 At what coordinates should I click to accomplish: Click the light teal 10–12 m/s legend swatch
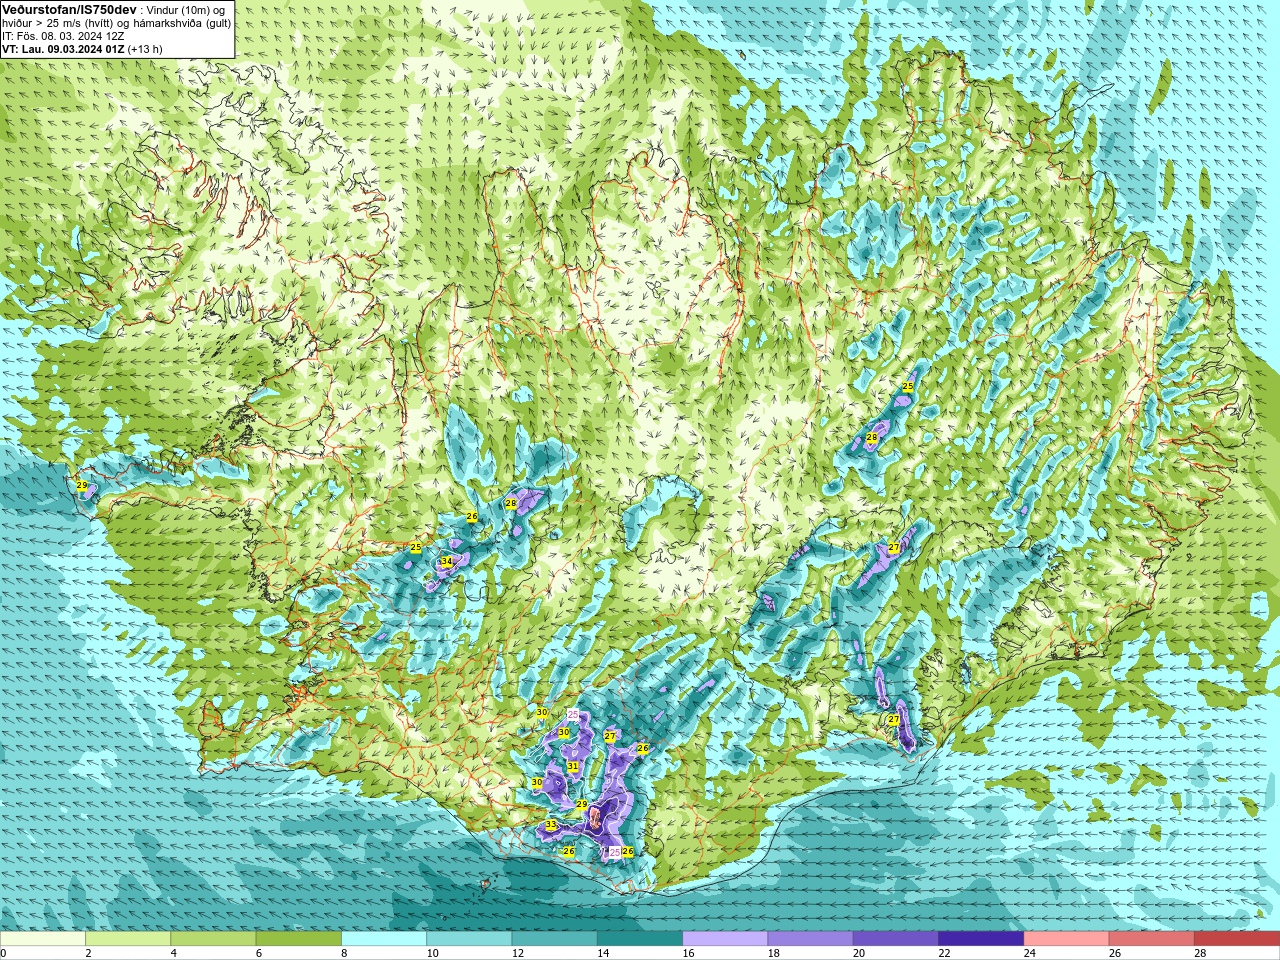[x=469, y=939]
